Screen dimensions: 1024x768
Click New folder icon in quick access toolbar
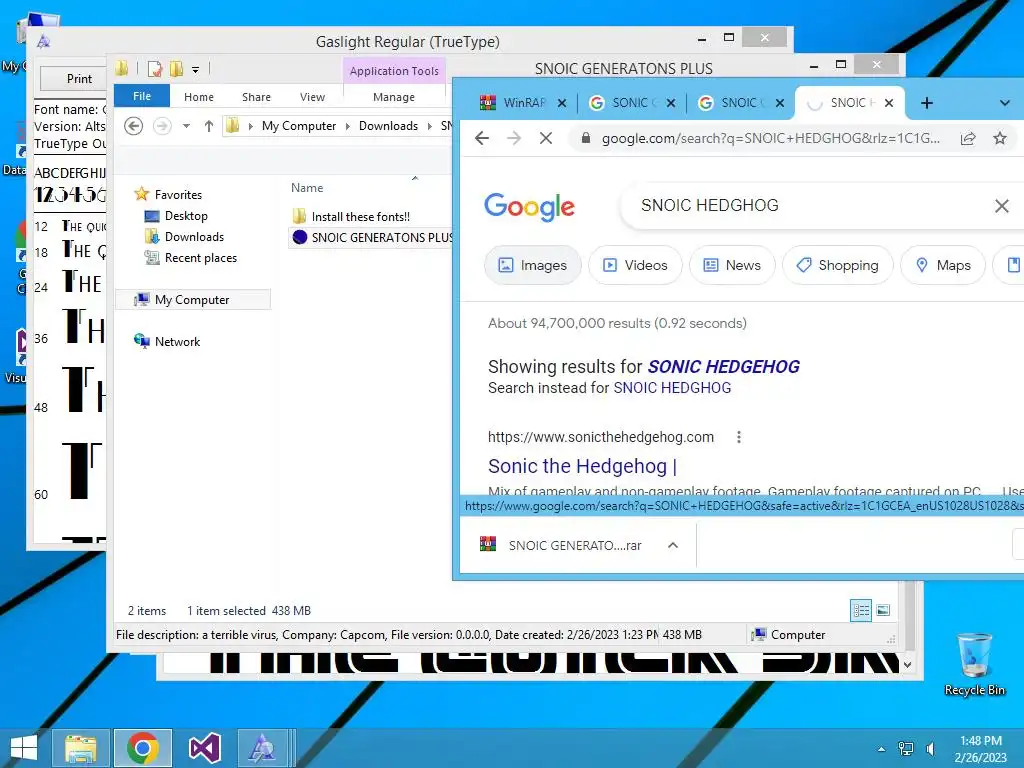coord(176,69)
